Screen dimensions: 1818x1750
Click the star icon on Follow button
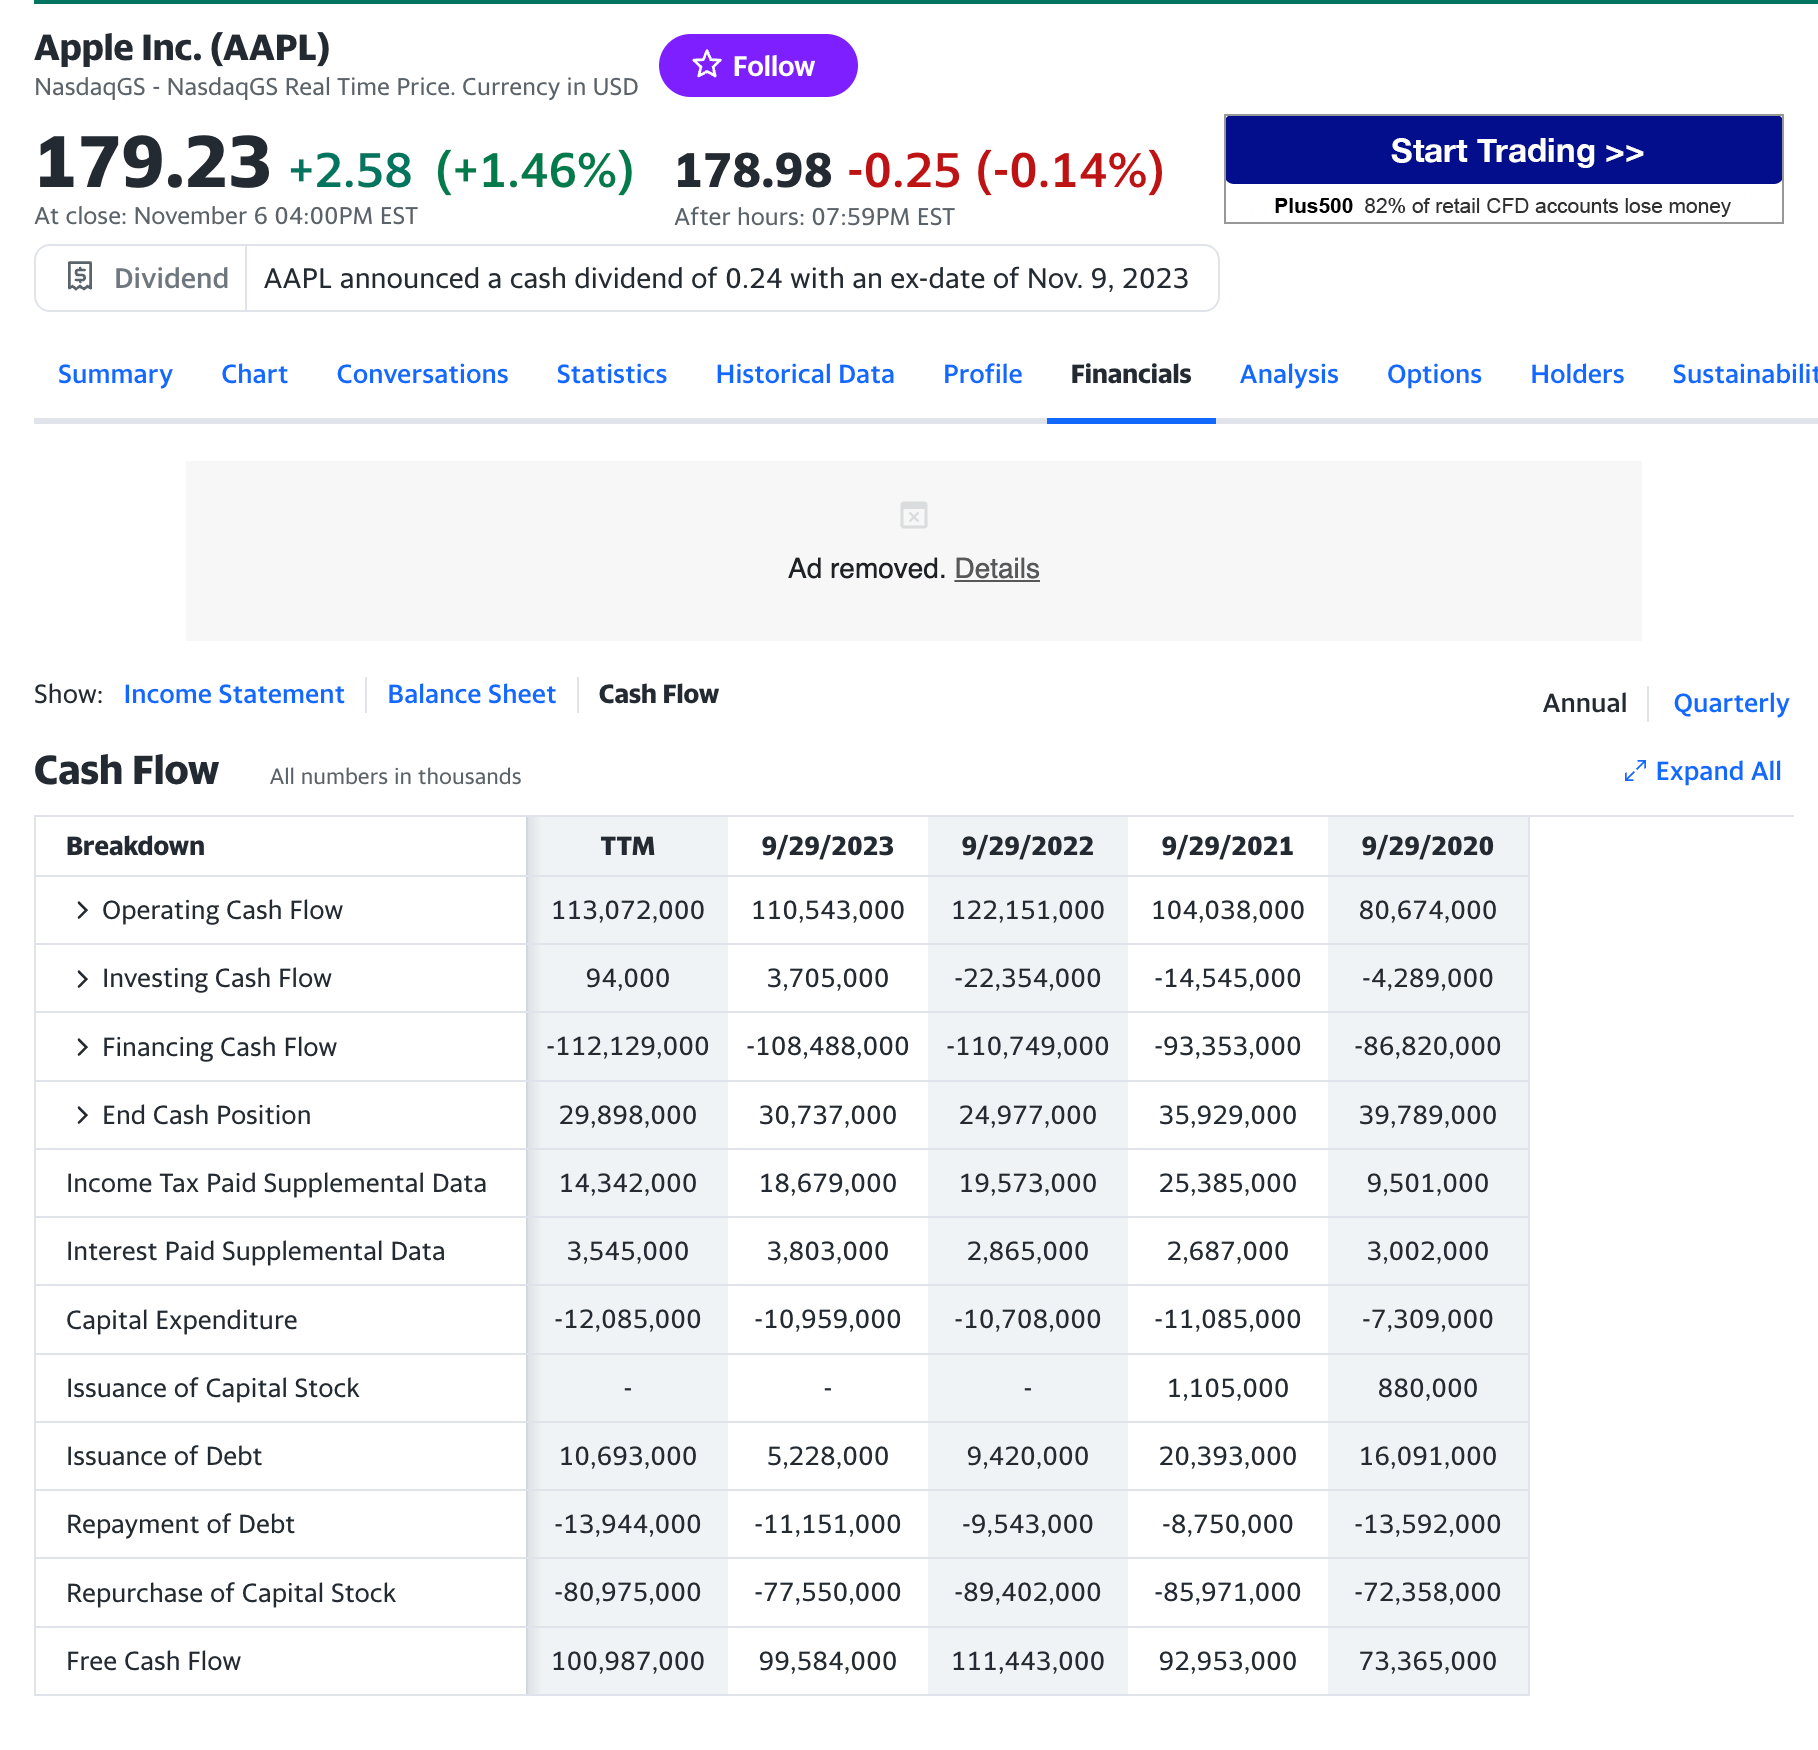(x=708, y=65)
